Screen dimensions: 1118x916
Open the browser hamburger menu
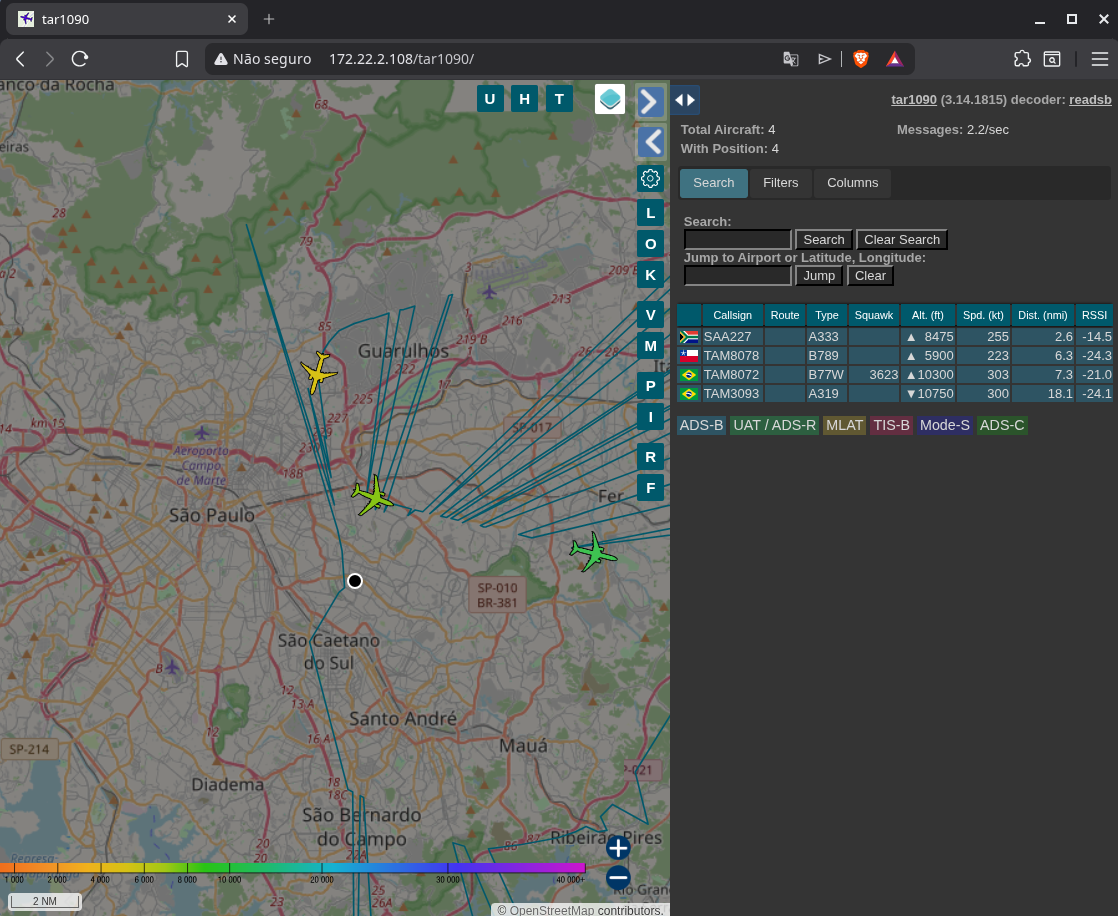tap(1099, 59)
